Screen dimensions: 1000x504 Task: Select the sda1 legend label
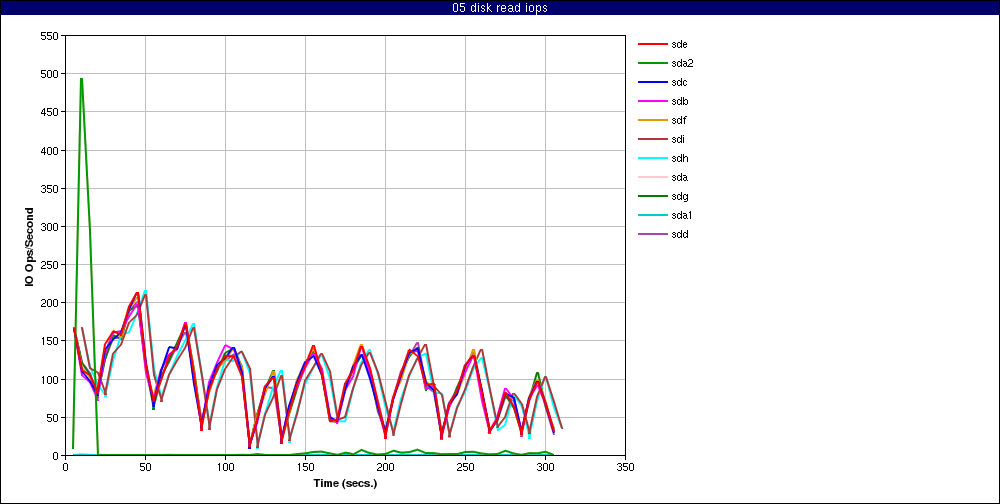682,215
